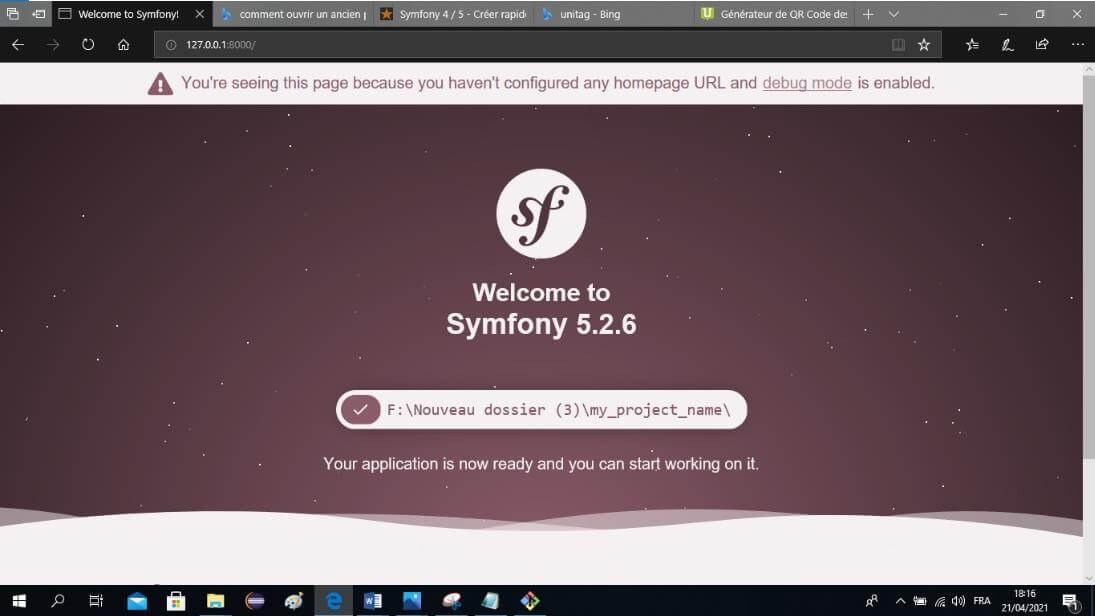Image resolution: width=1095 pixels, height=616 pixels.
Task: Go to the browser Home page
Action: tap(123, 44)
